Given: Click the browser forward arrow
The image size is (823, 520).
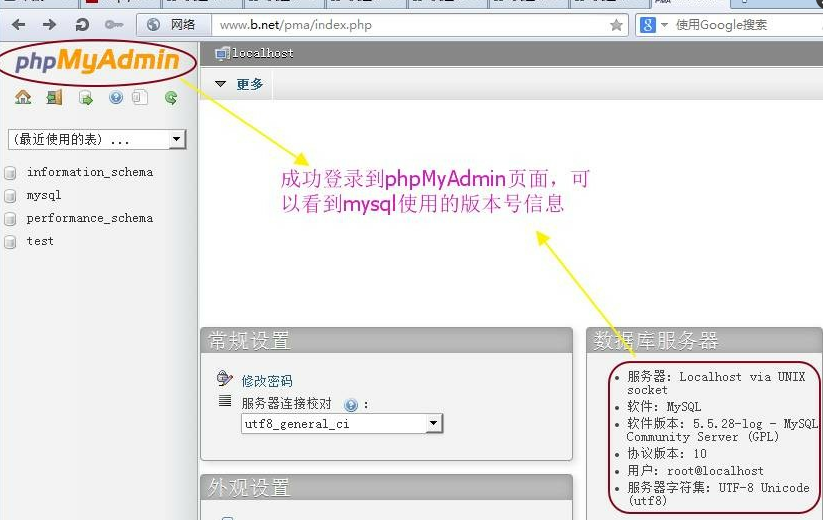Looking at the screenshot, I should (49, 25).
